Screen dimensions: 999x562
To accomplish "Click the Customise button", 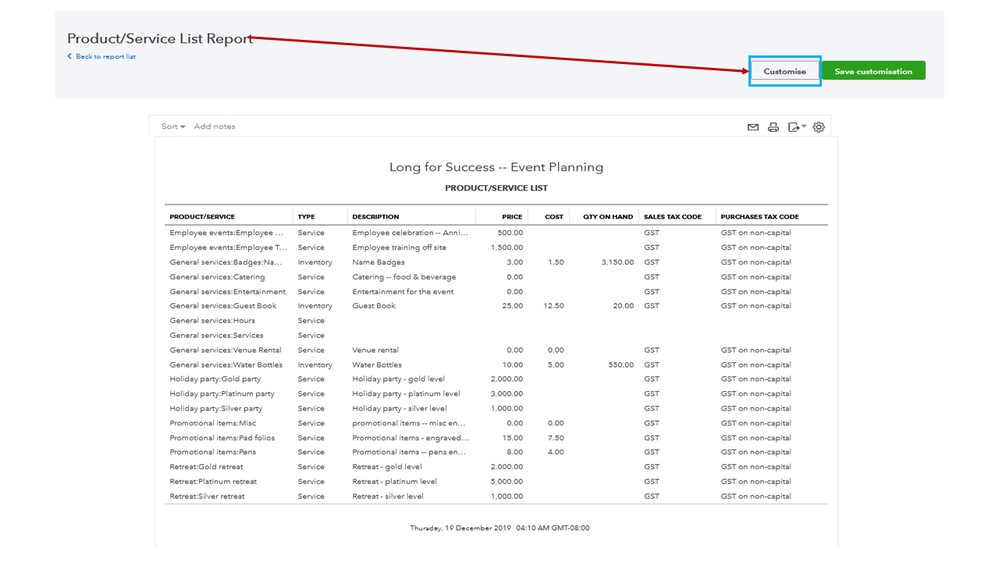I will pos(784,71).
